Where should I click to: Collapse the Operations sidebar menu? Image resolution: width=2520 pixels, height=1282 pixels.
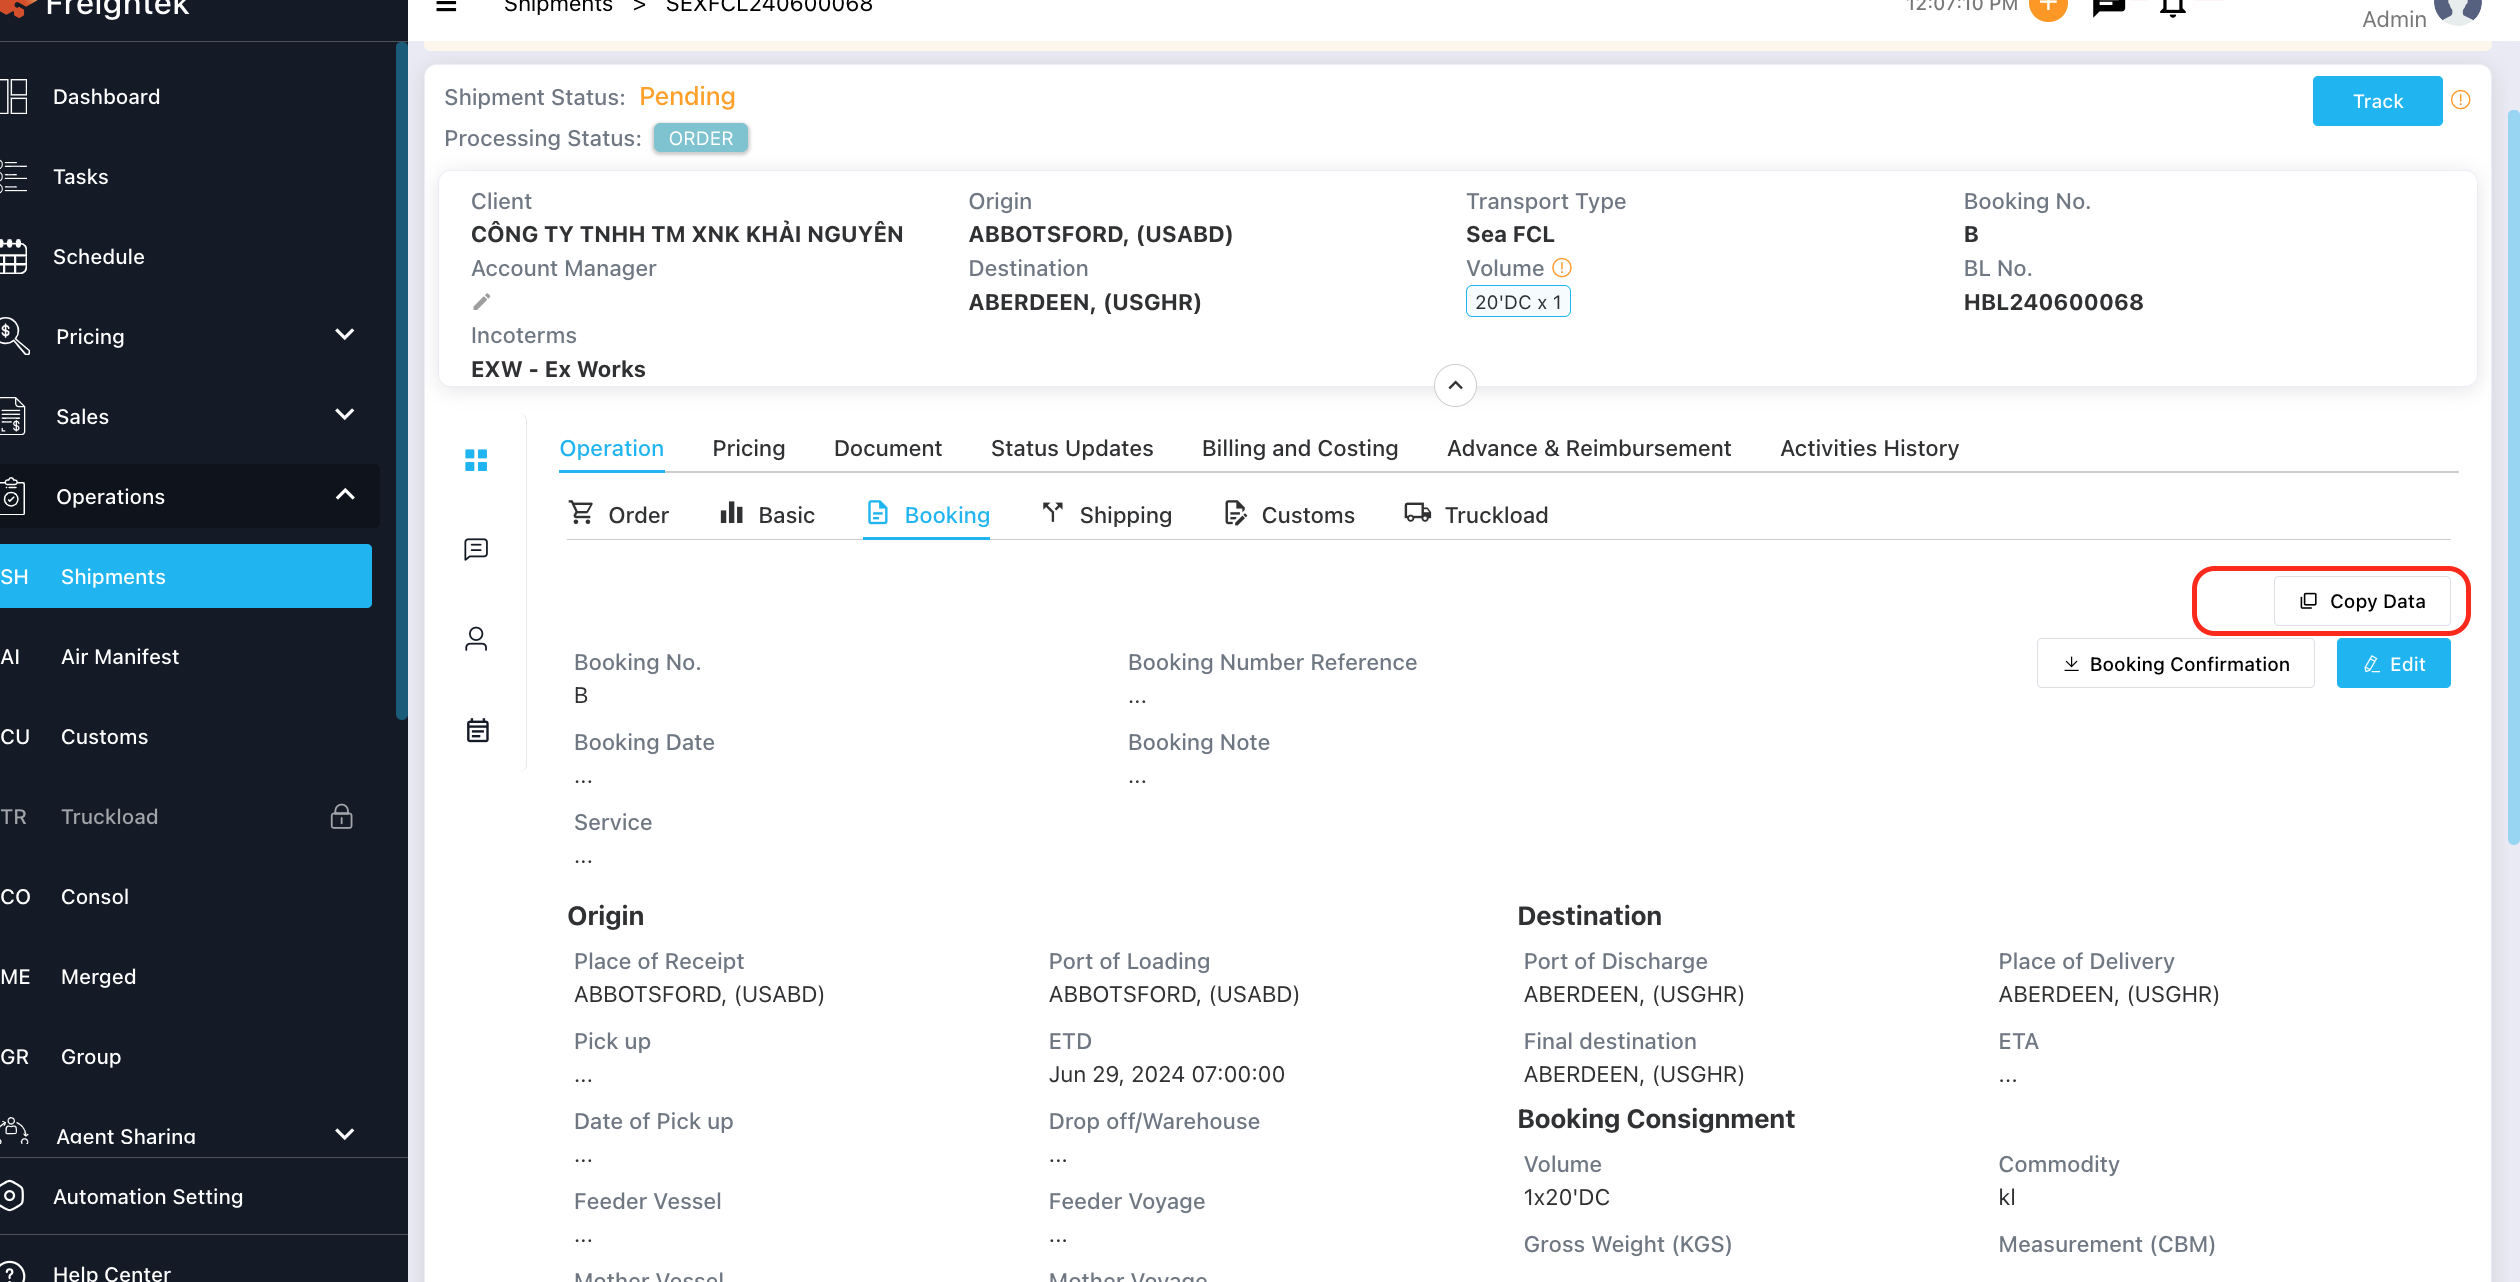tap(345, 495)
